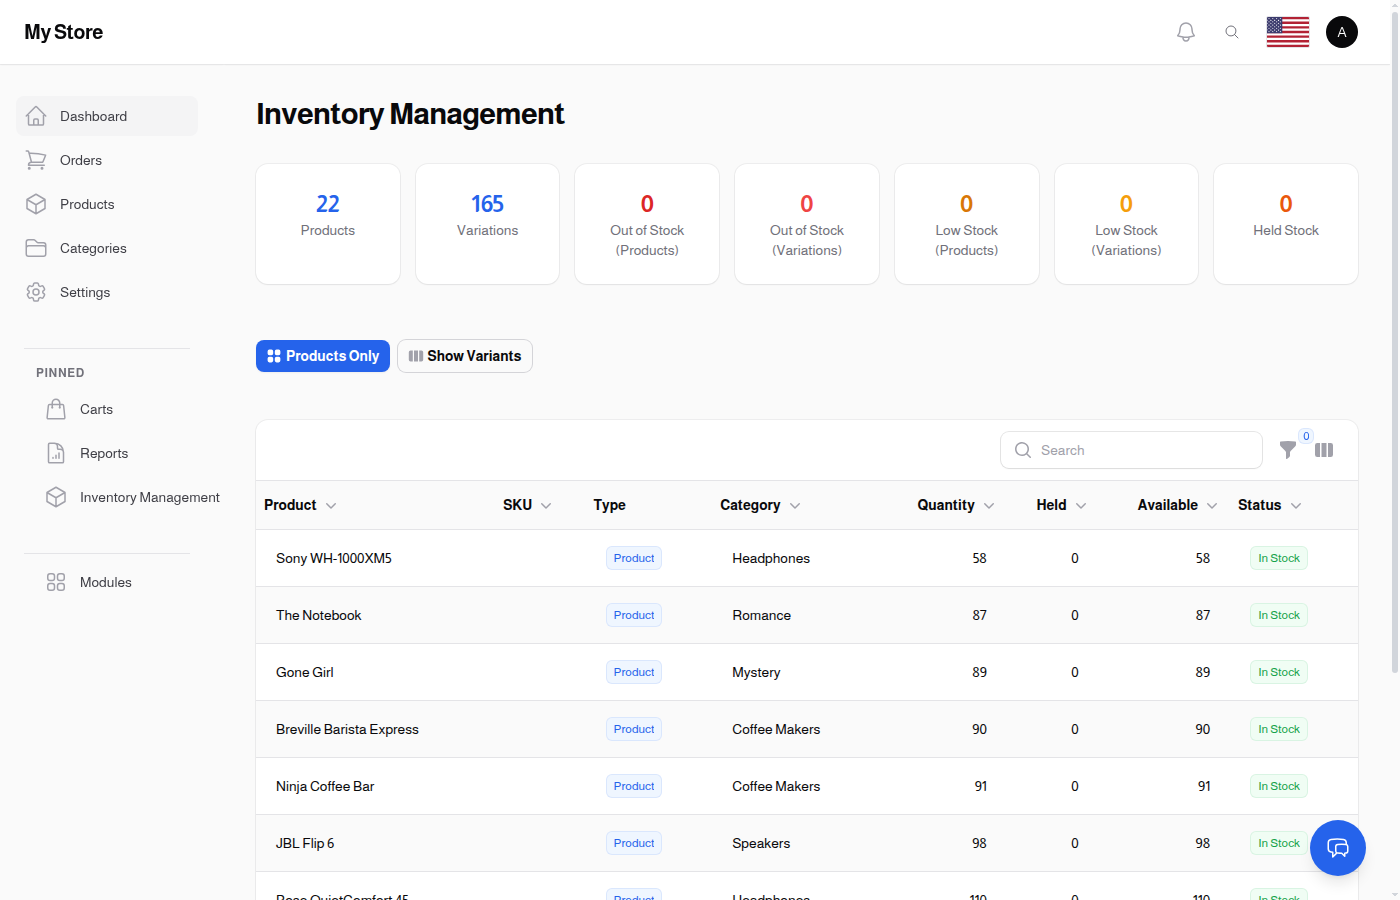1400x900 pixels.
Task: Open the Gone Girl product link
Action: pos(304,671)
